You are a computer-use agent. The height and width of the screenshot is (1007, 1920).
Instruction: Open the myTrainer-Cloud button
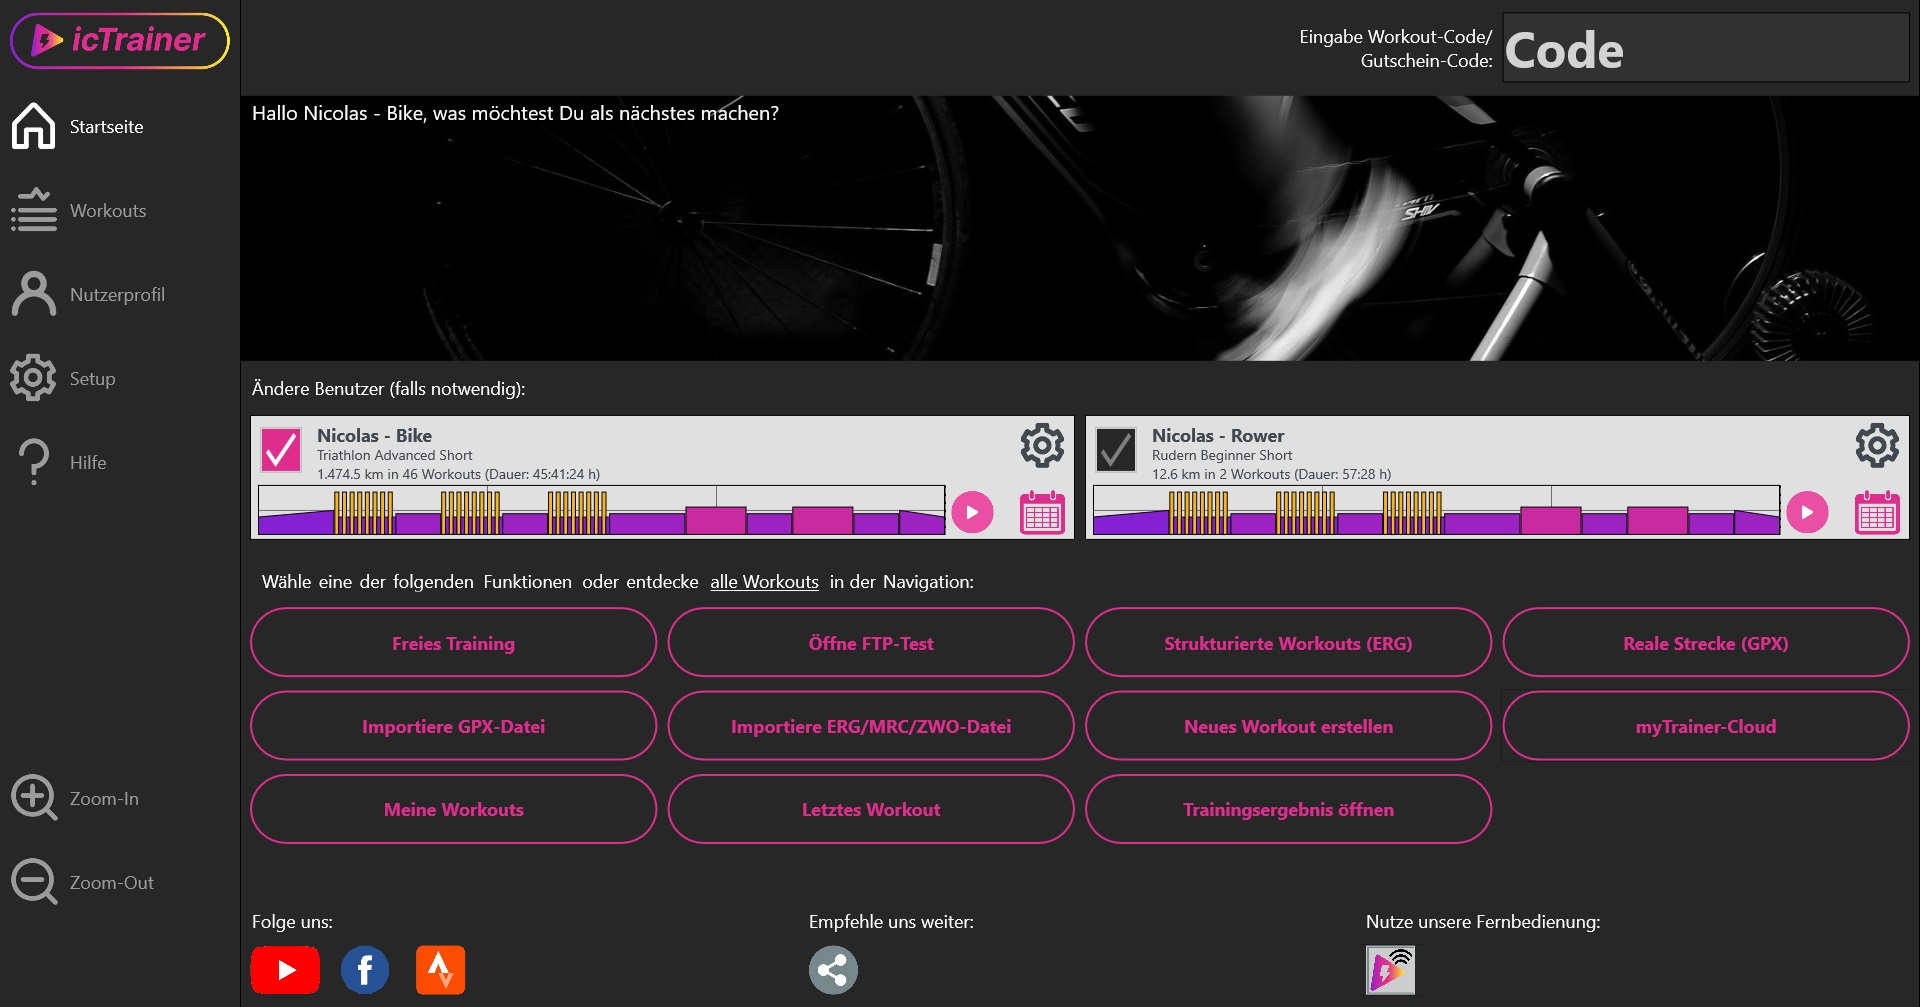tap(1706, 726)
